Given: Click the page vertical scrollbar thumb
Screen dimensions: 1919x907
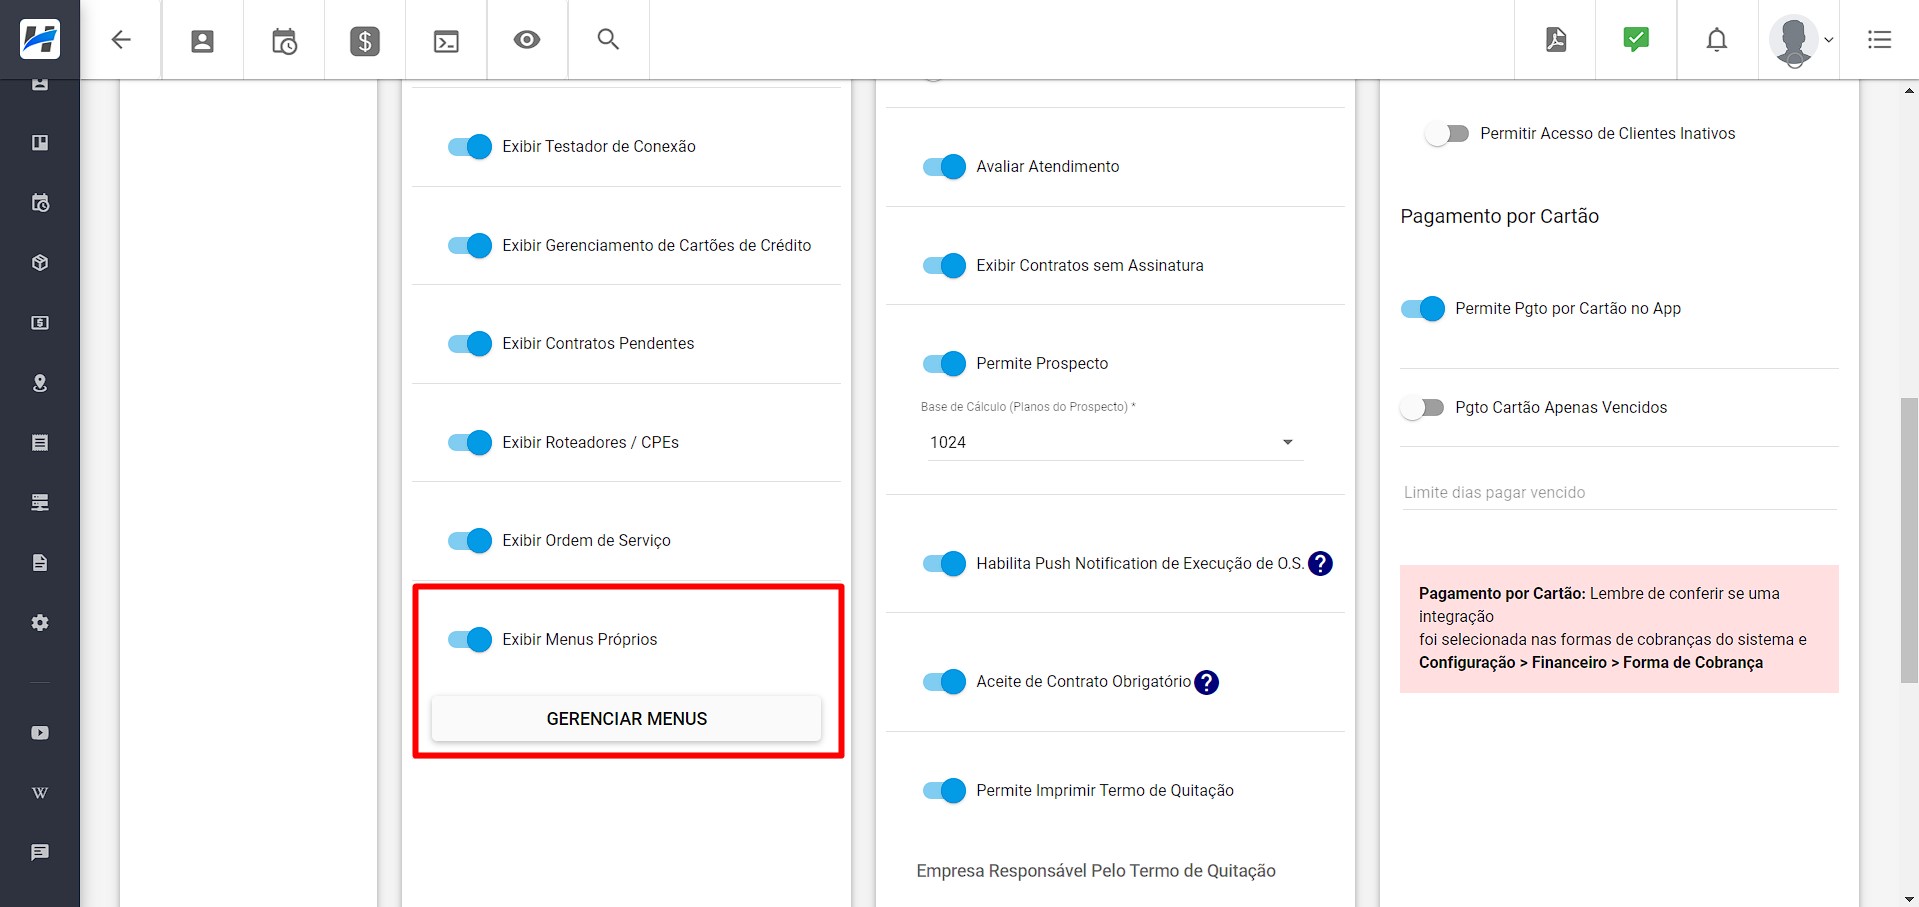Looking at the screenshot, I should 1909,540.
